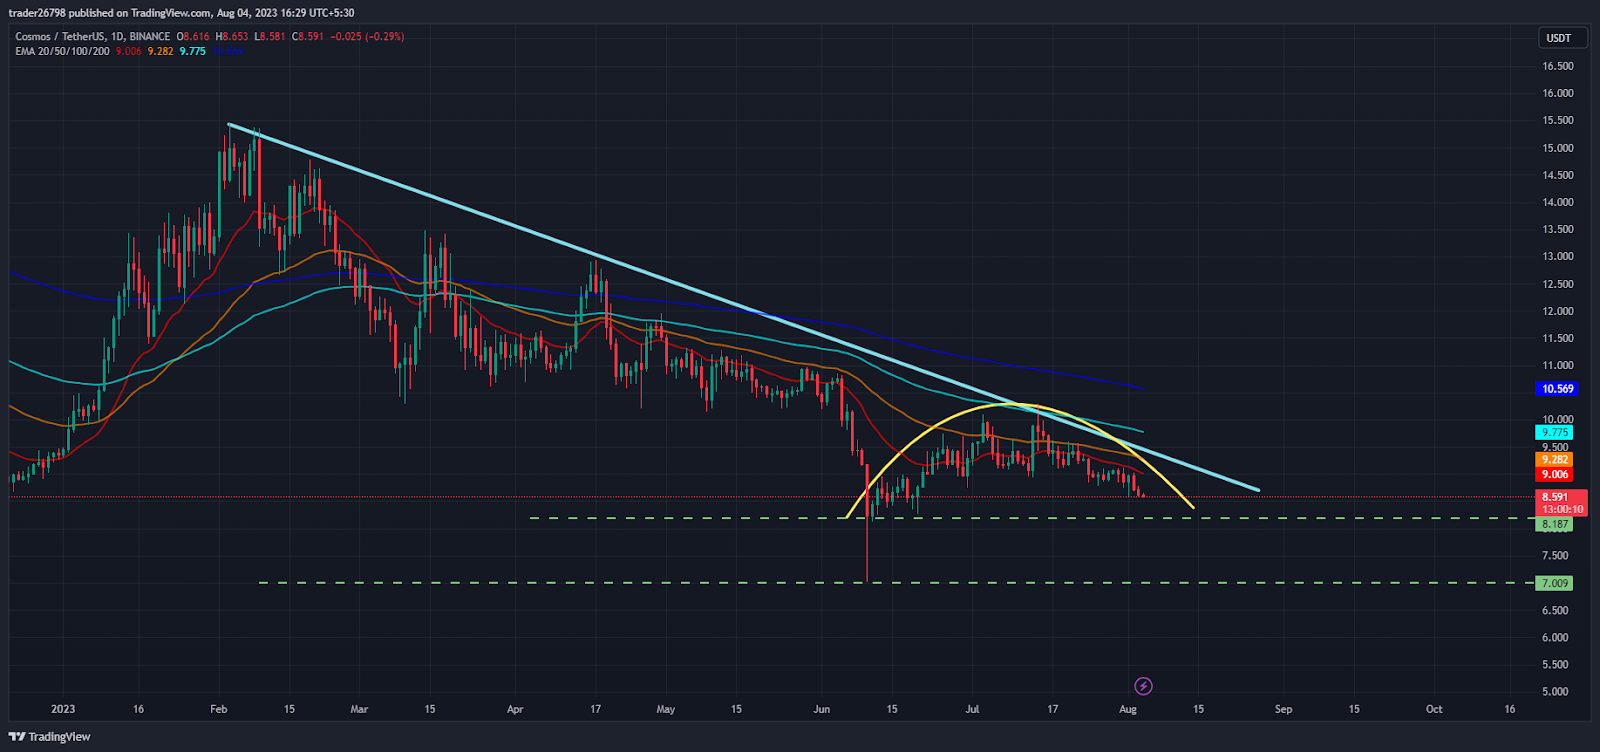Click the EMA 20/50/100/200 indicator label
This screenshot has width=1600, height=752.
click(62, 51)
